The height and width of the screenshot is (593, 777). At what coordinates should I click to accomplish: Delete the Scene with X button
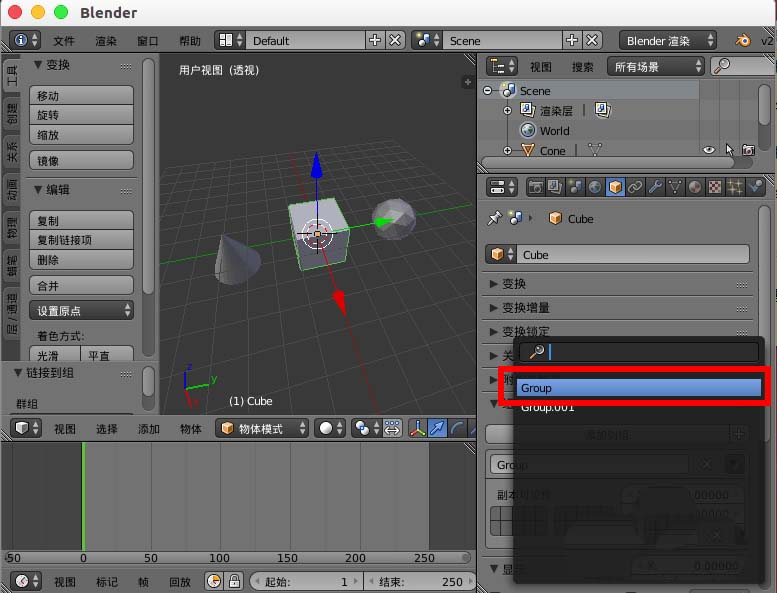[592, 40]
